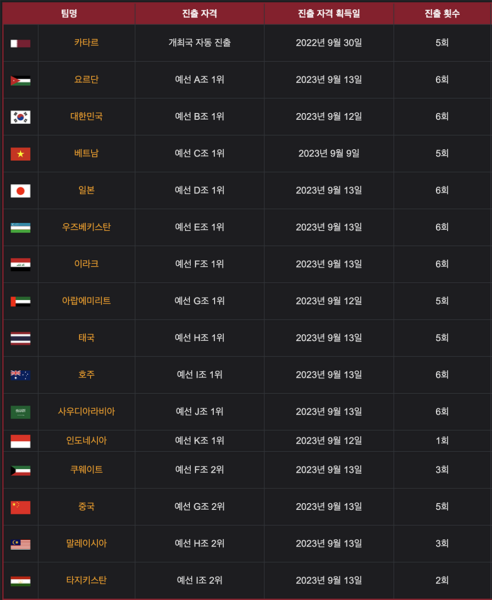This screenshot has height=600, width=492.
Task: Open the 쿠웨이트 team link
Action: [x=86, y=470]
